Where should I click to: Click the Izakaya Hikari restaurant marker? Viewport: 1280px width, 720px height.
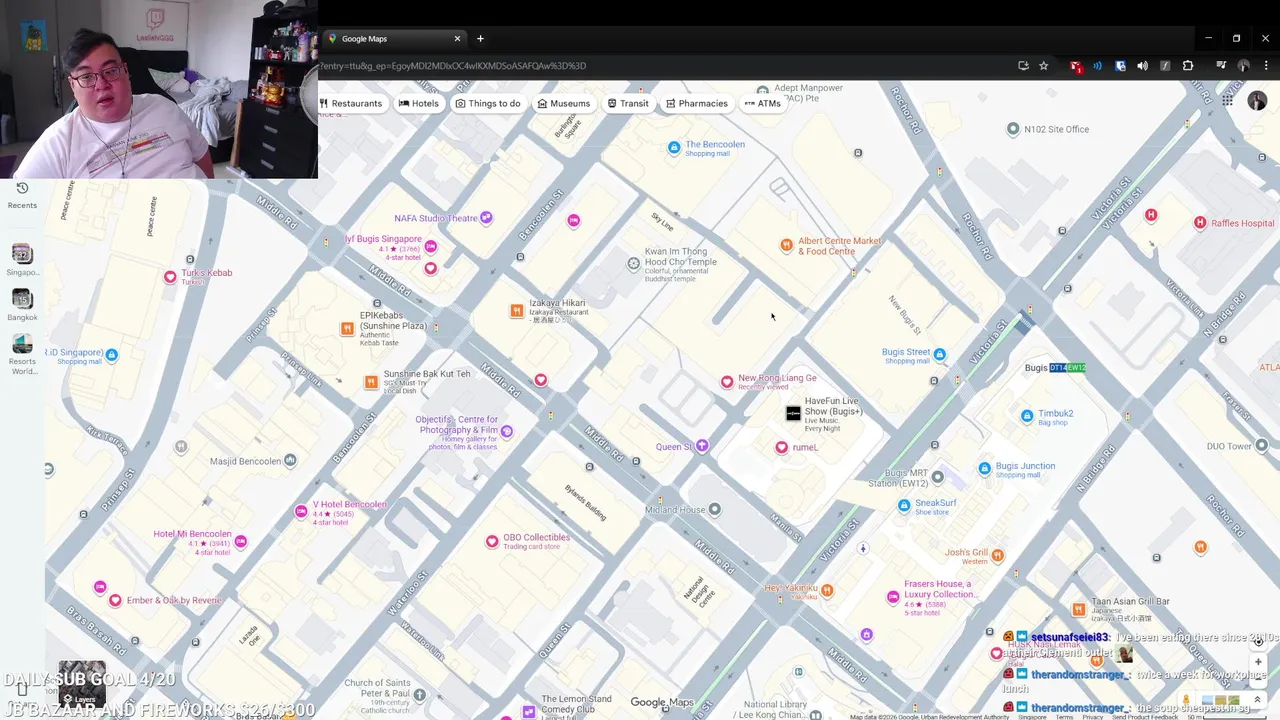[516, 311]
